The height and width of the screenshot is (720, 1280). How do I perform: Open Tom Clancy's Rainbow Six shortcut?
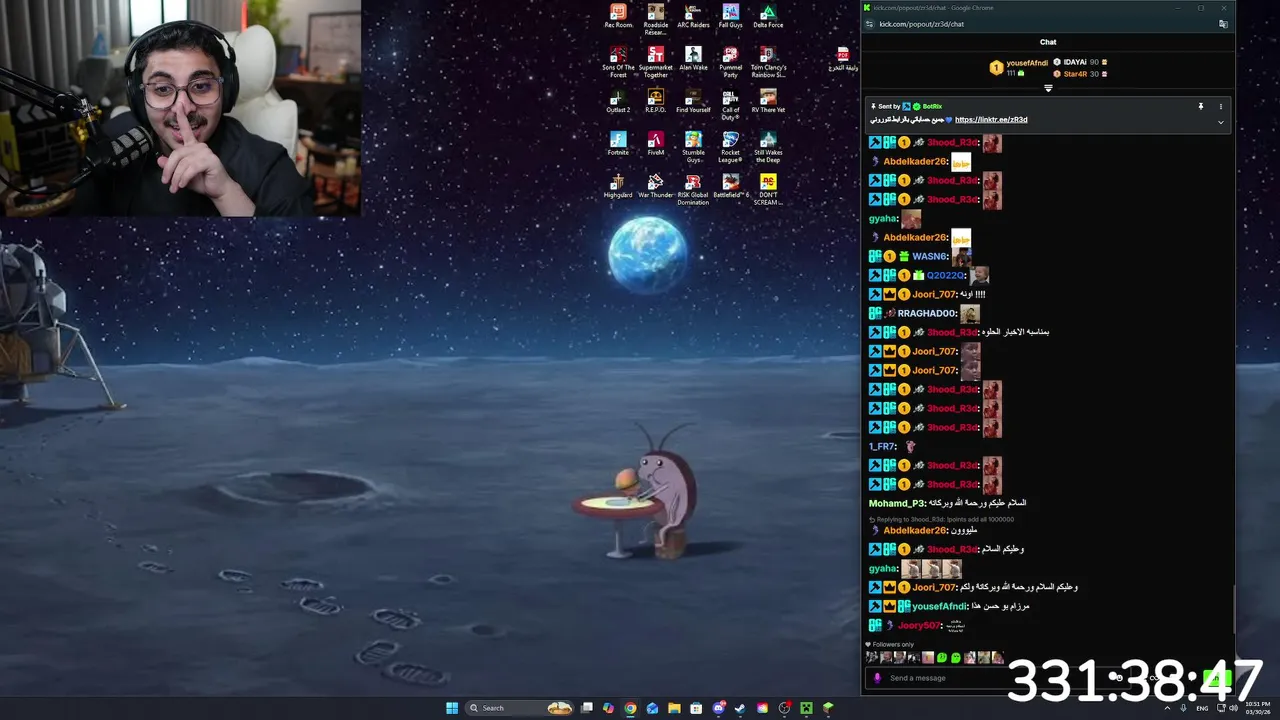768,62
